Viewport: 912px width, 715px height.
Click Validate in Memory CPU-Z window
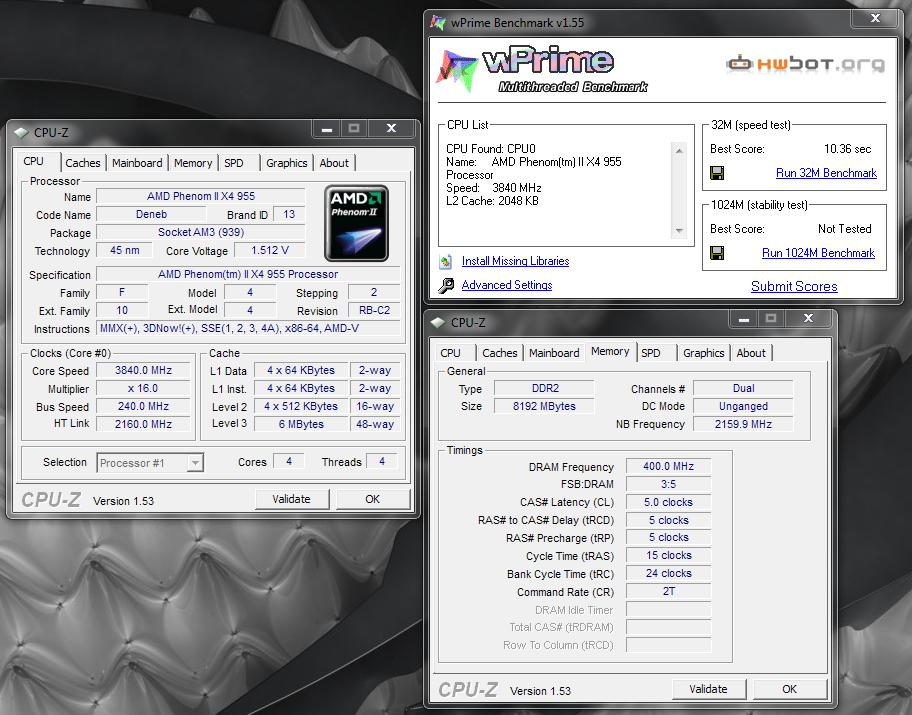pyautogui.click(x=708, y=689)
